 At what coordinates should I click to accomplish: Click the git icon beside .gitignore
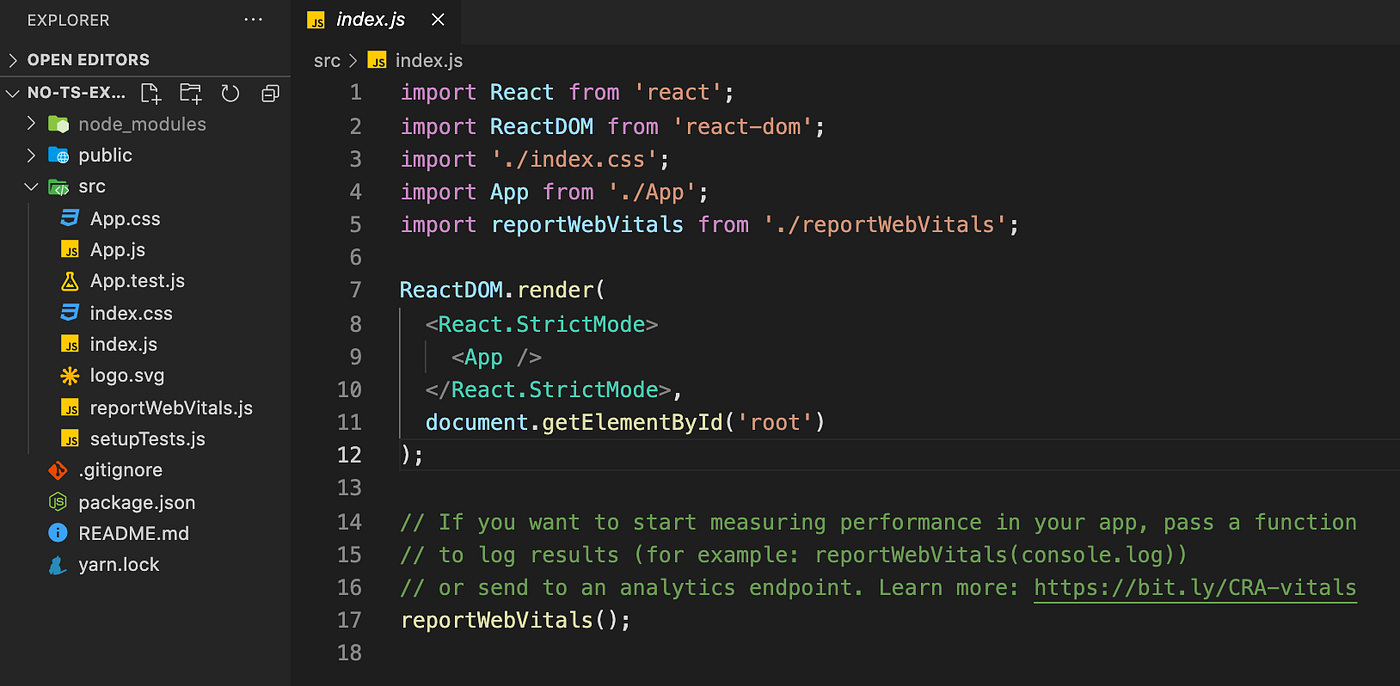59,470
